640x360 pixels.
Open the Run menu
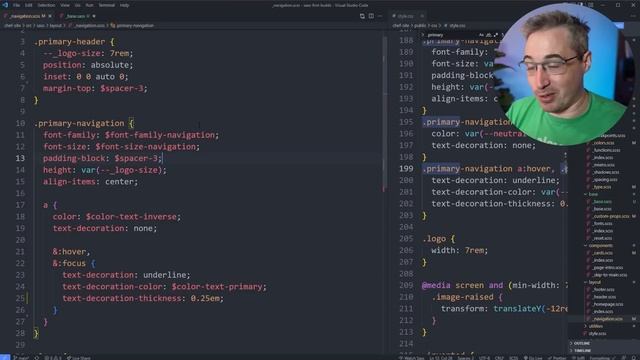click(x=89, y=5)
